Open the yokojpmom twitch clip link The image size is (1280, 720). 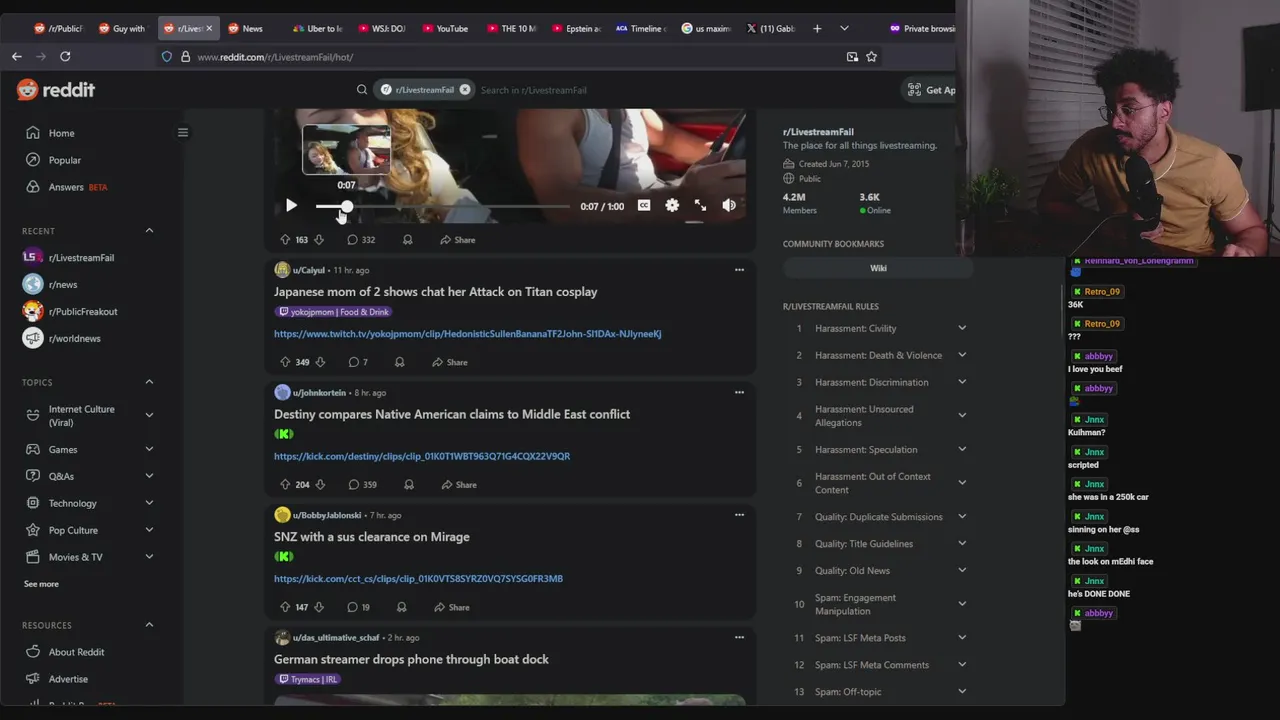[467, 334]
